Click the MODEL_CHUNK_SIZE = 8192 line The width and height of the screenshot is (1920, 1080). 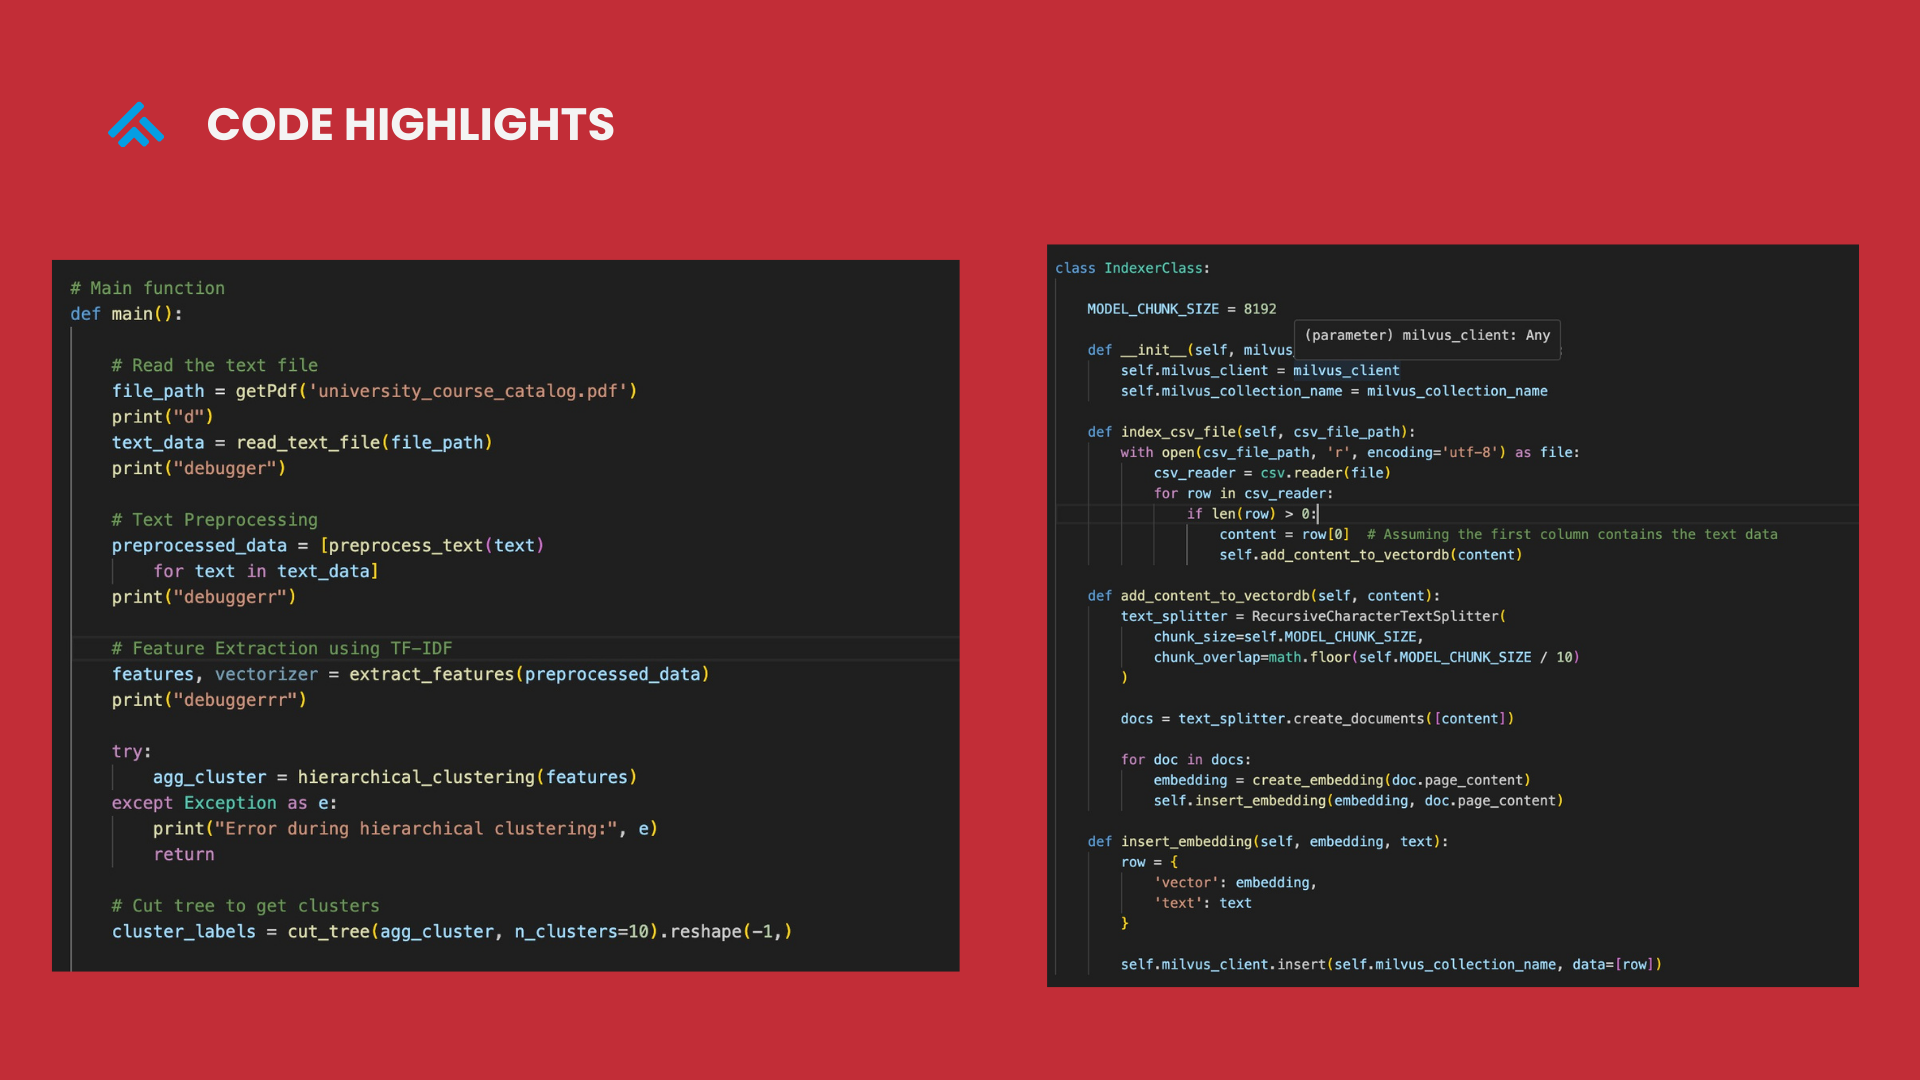(x=1181, y=309)
